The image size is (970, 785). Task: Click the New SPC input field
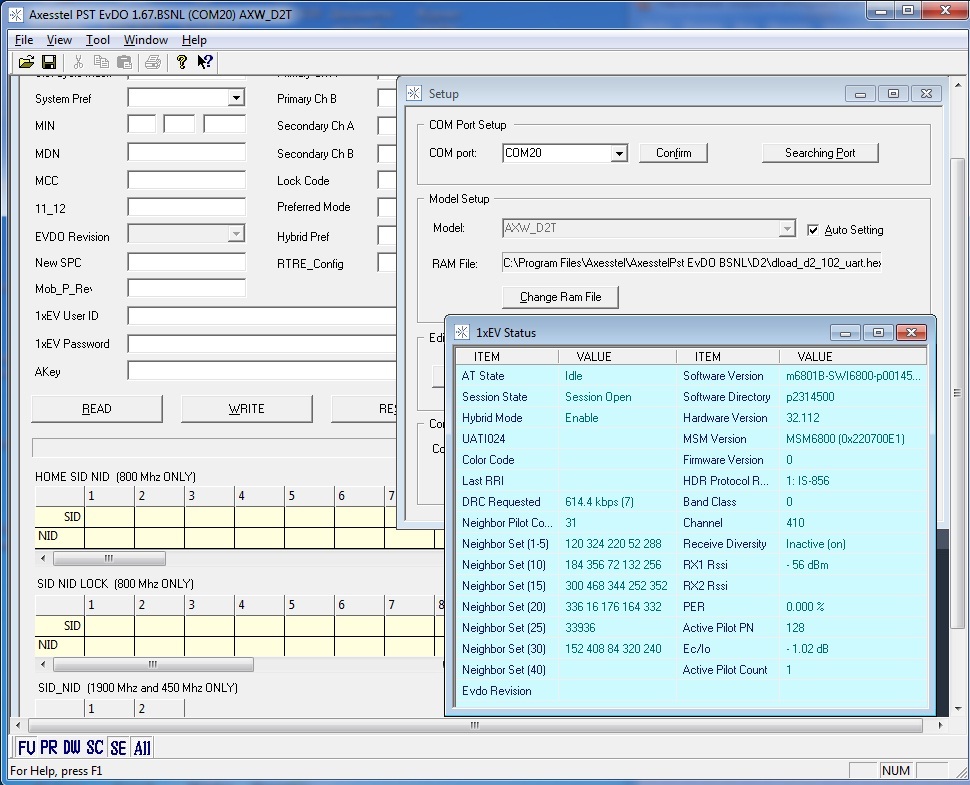click(x=186, y=262)
